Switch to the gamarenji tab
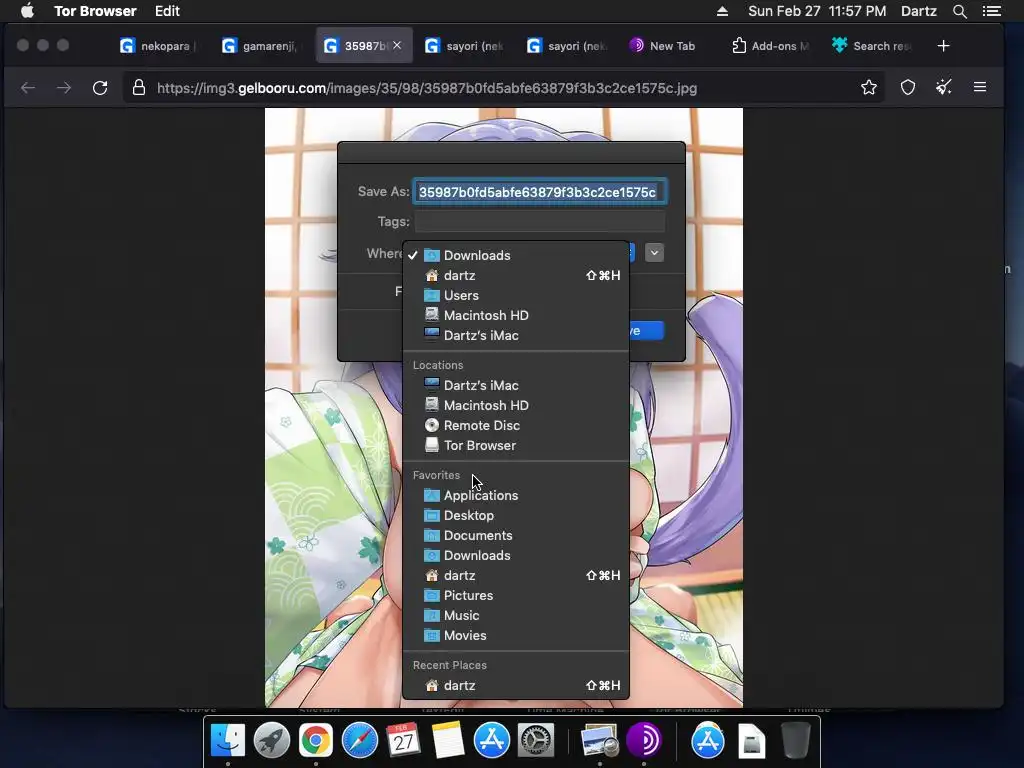Screen dimensions: 1024x768 pos(261,46)
